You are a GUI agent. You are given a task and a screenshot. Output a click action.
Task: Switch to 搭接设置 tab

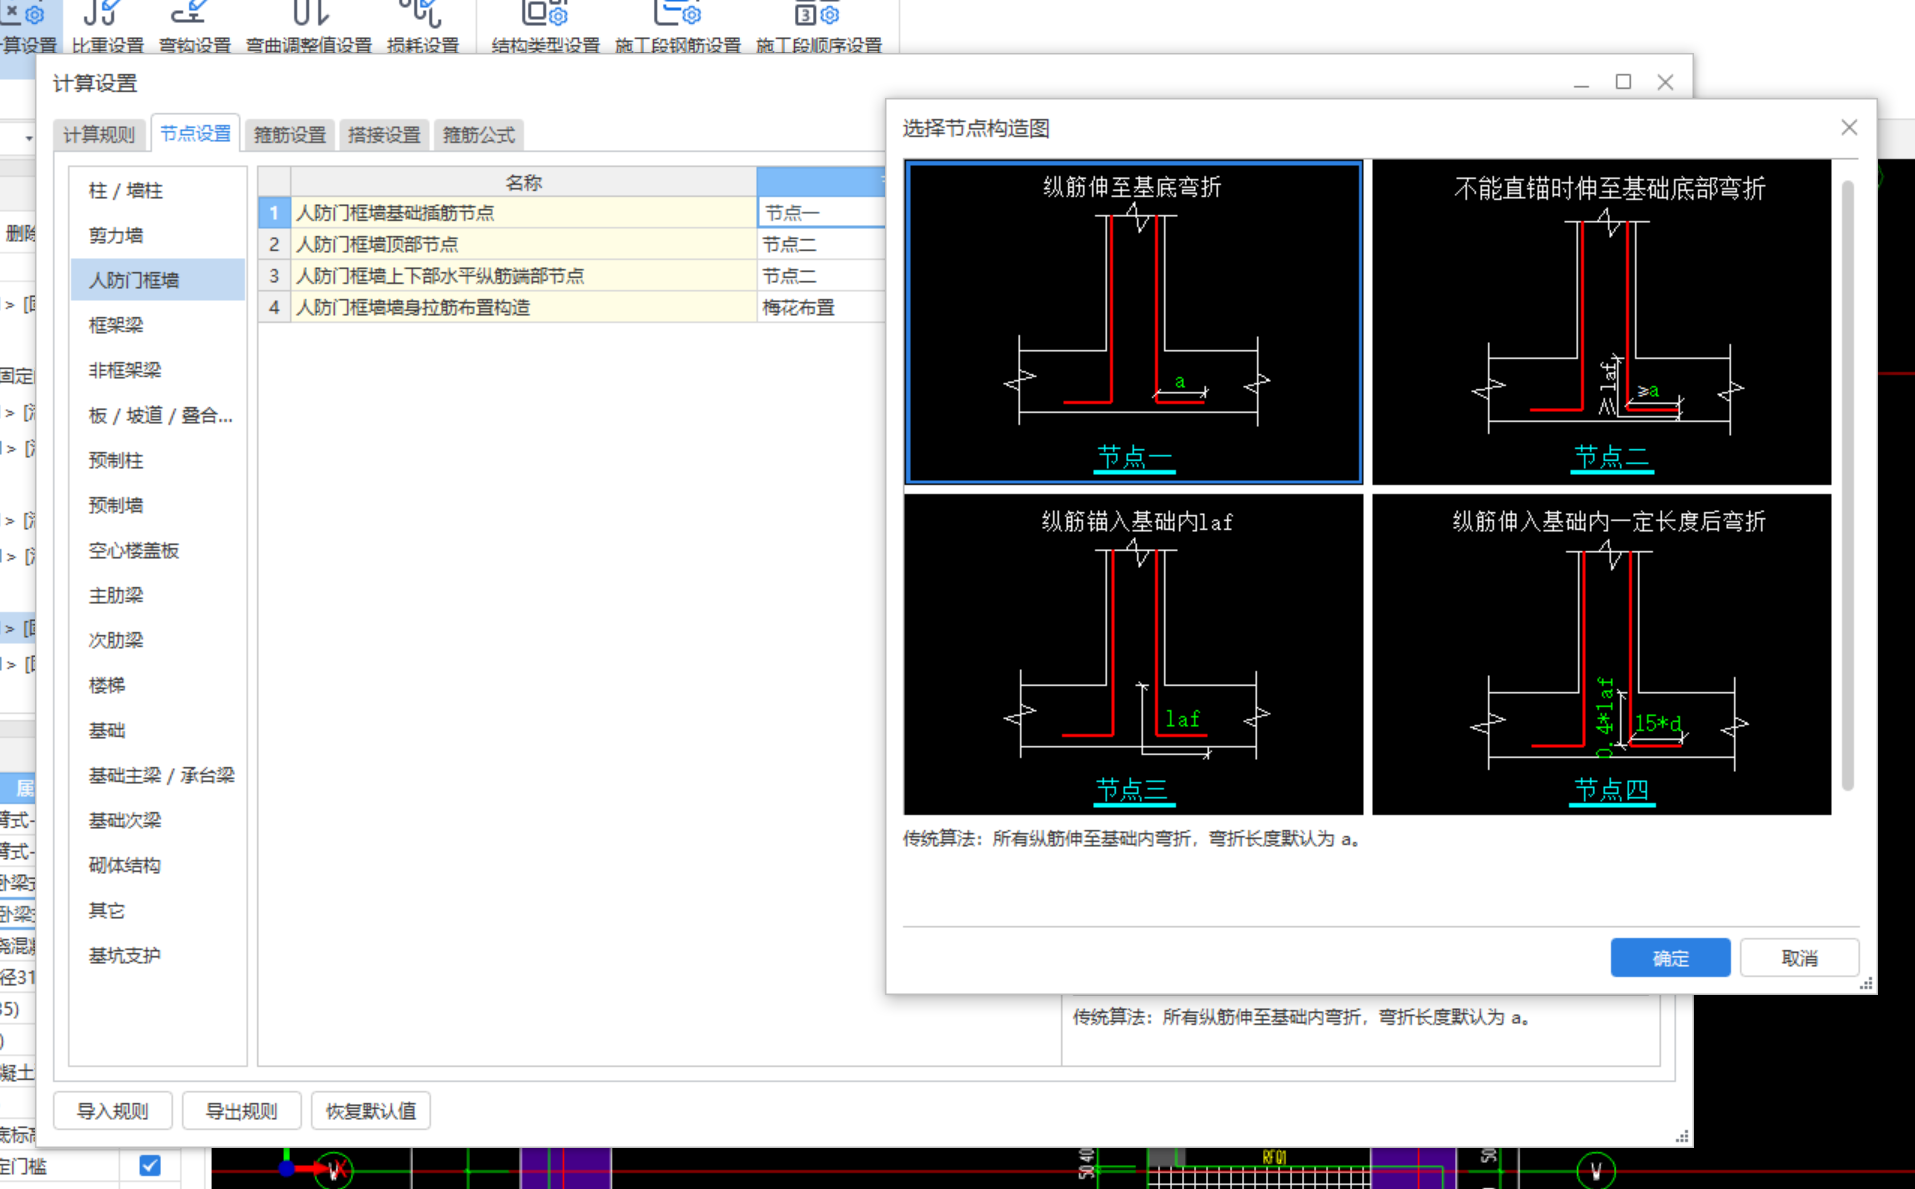coord(384,134)
